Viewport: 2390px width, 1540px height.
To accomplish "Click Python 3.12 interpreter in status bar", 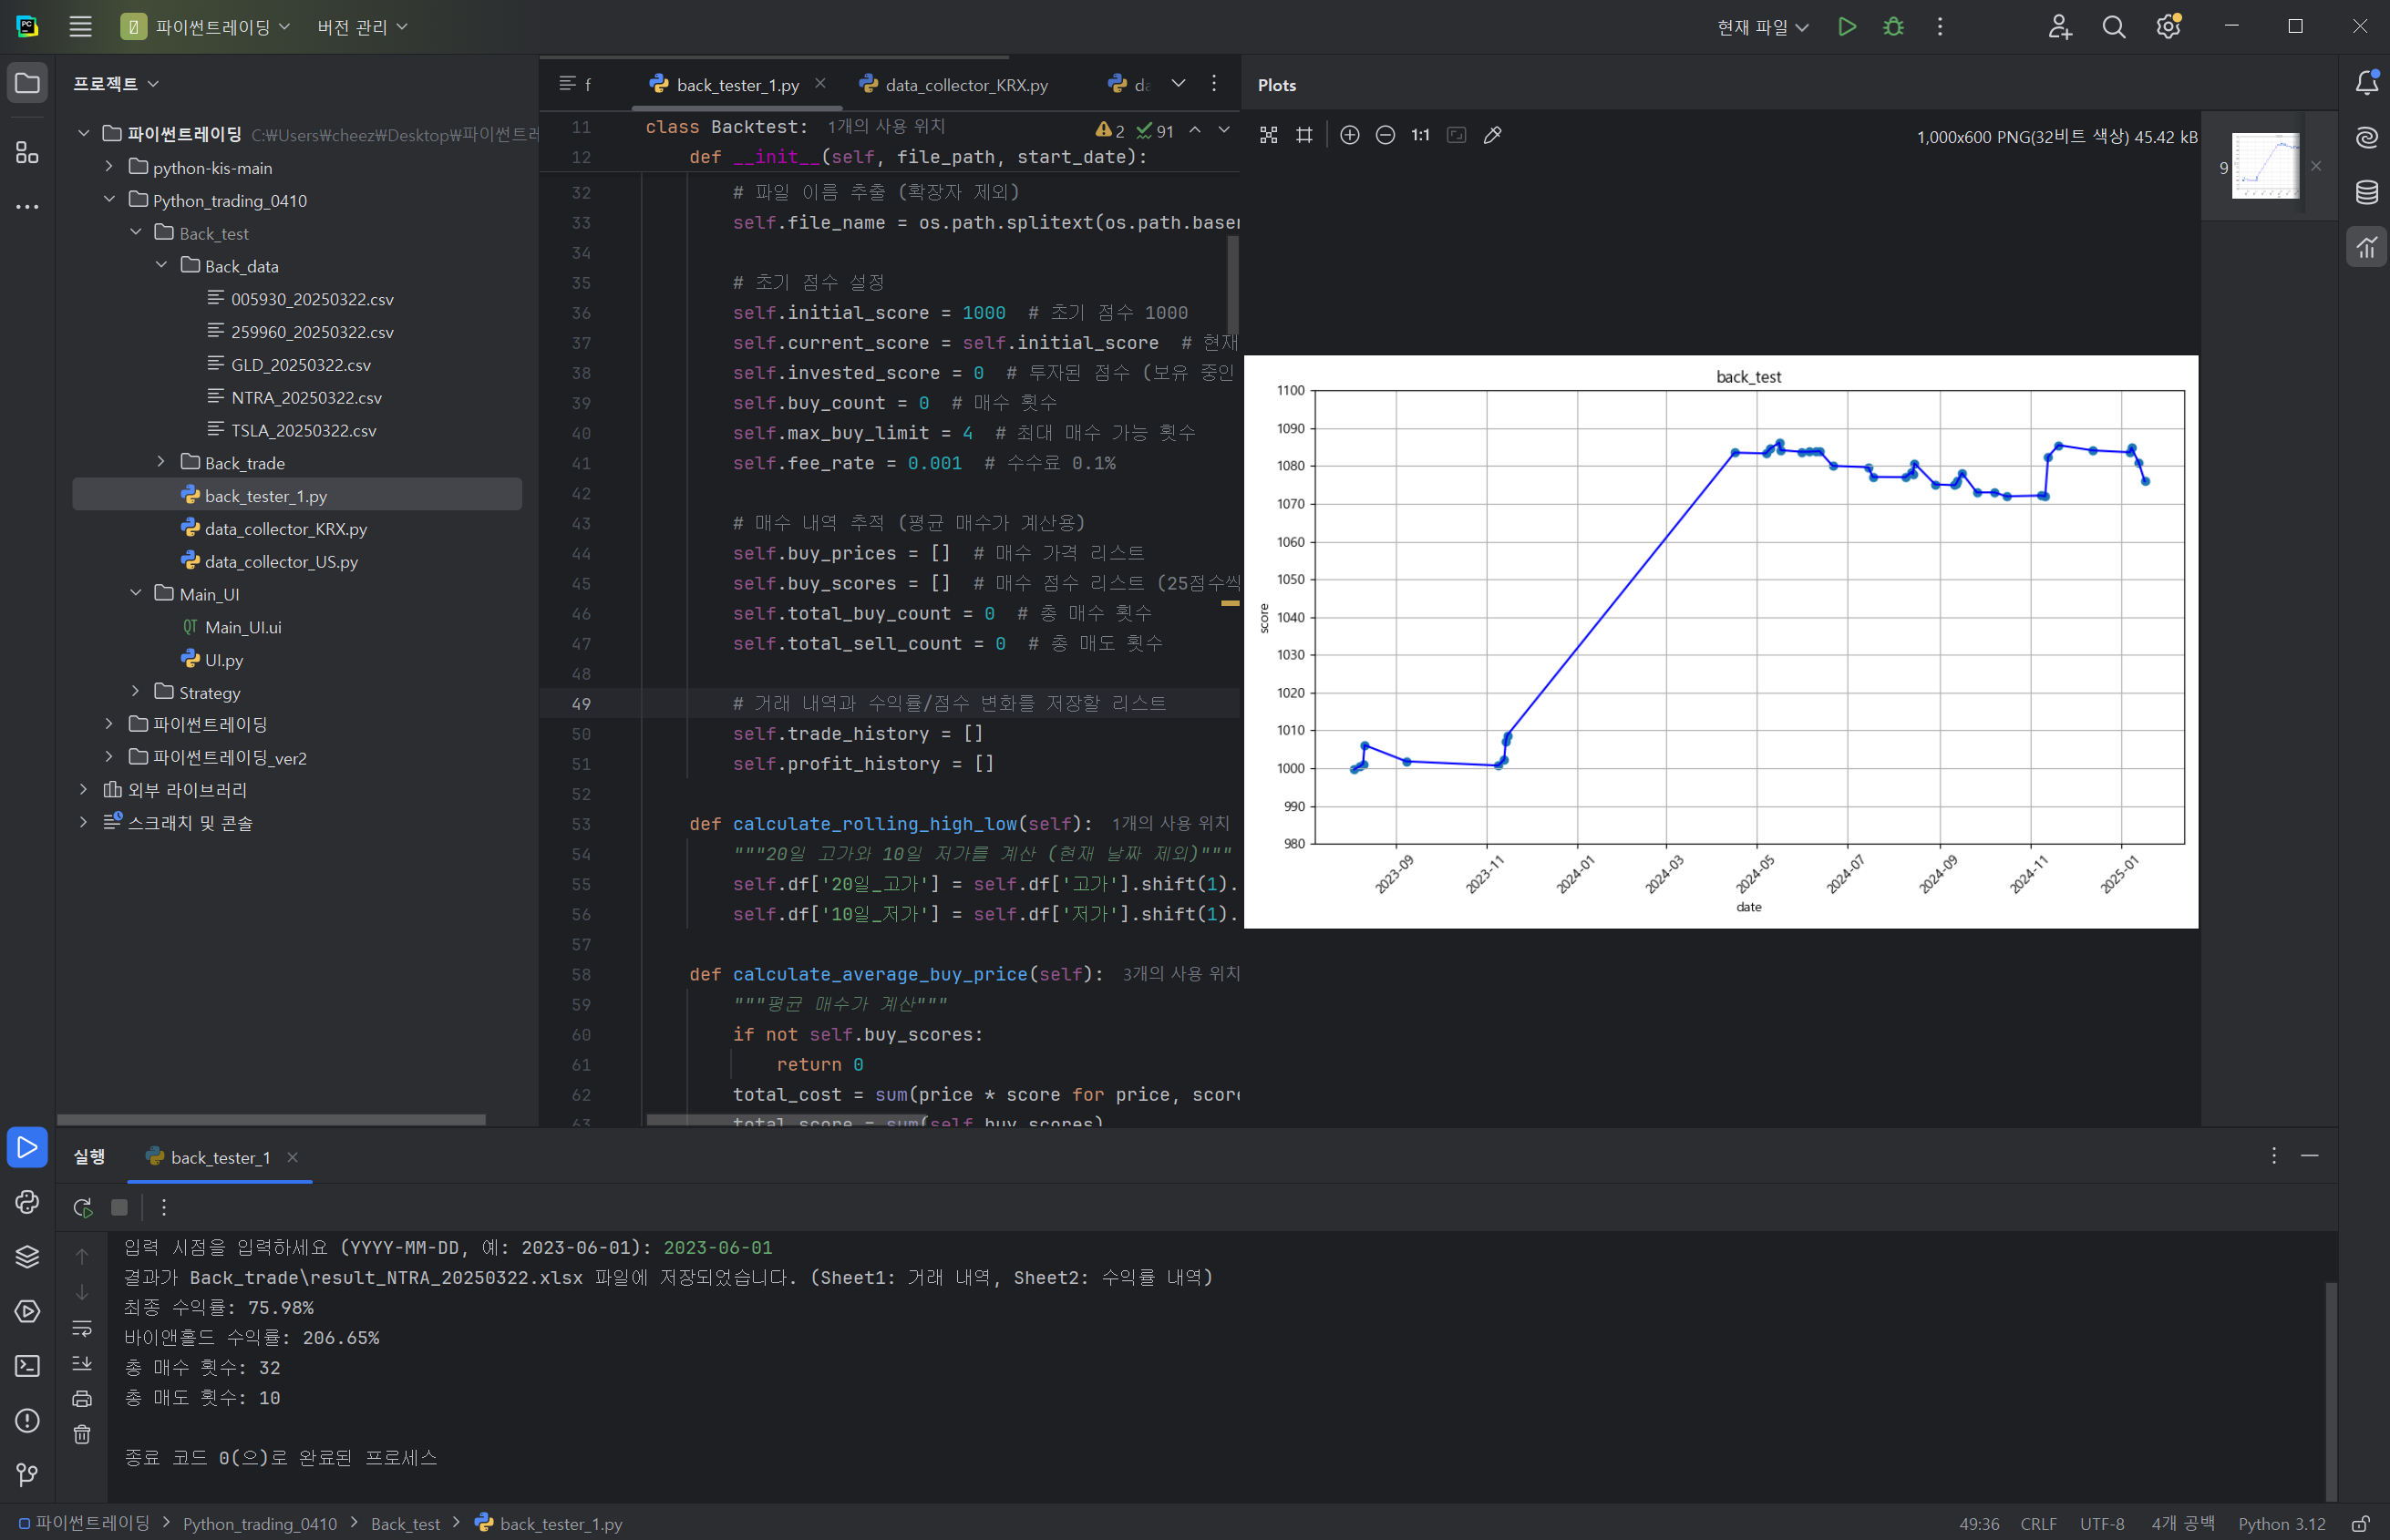I will [x=2282, y=1523].
